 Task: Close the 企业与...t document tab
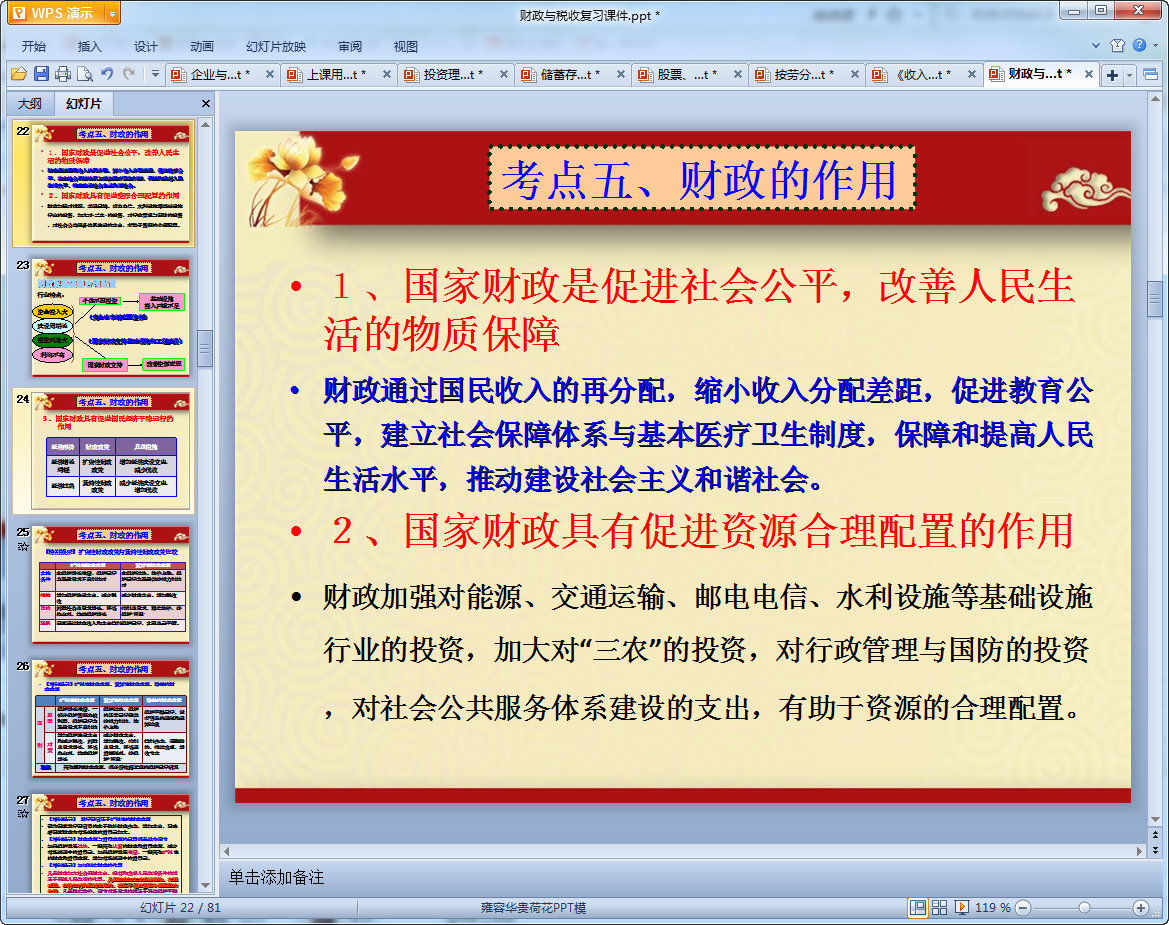[x=270, y=75]
